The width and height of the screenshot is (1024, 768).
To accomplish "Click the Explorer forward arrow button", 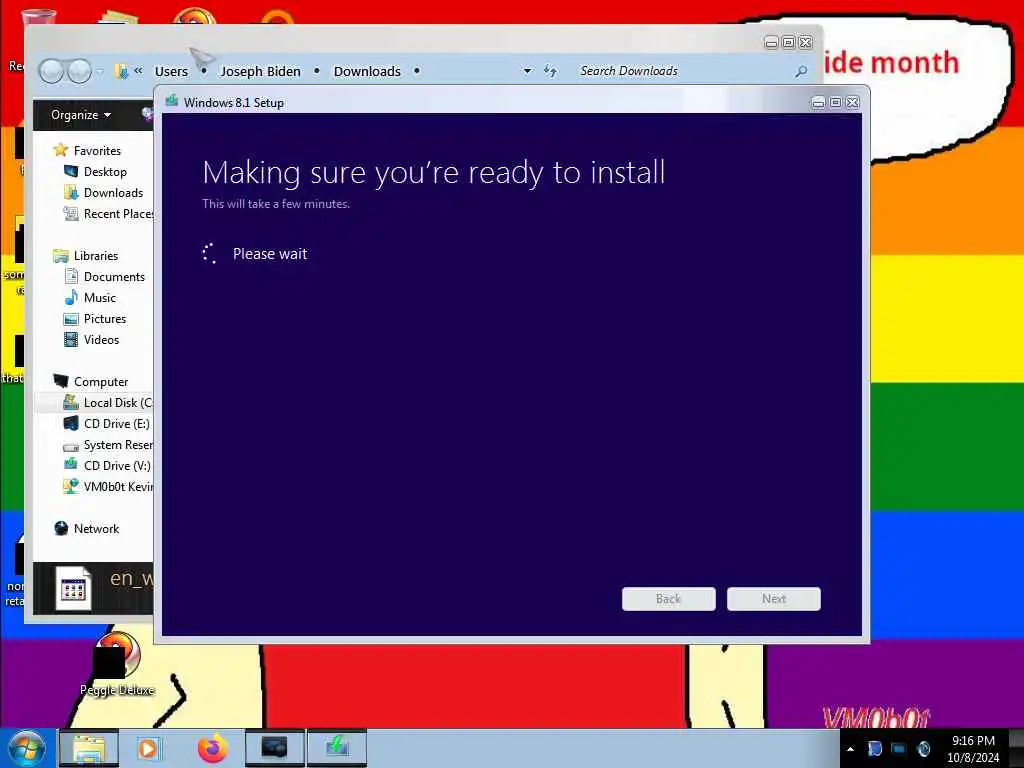I will coord(79,71).
